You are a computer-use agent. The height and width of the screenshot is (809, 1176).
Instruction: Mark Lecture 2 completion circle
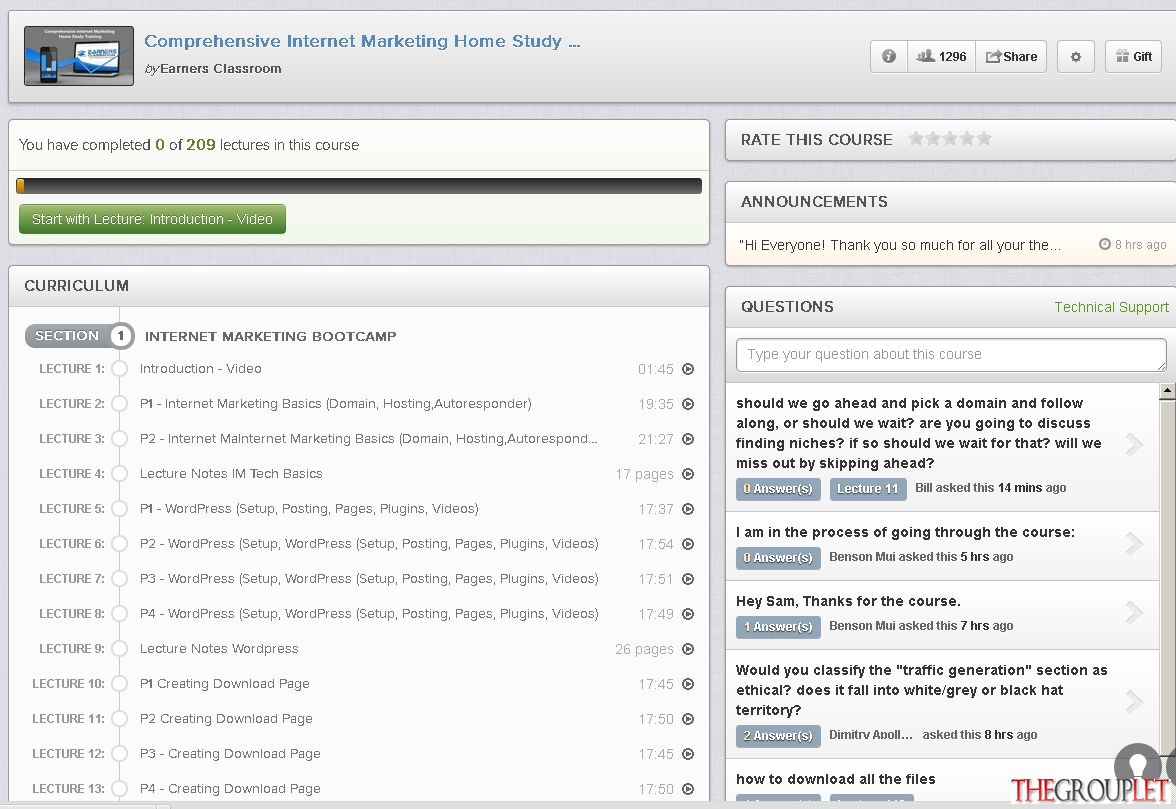119,404
